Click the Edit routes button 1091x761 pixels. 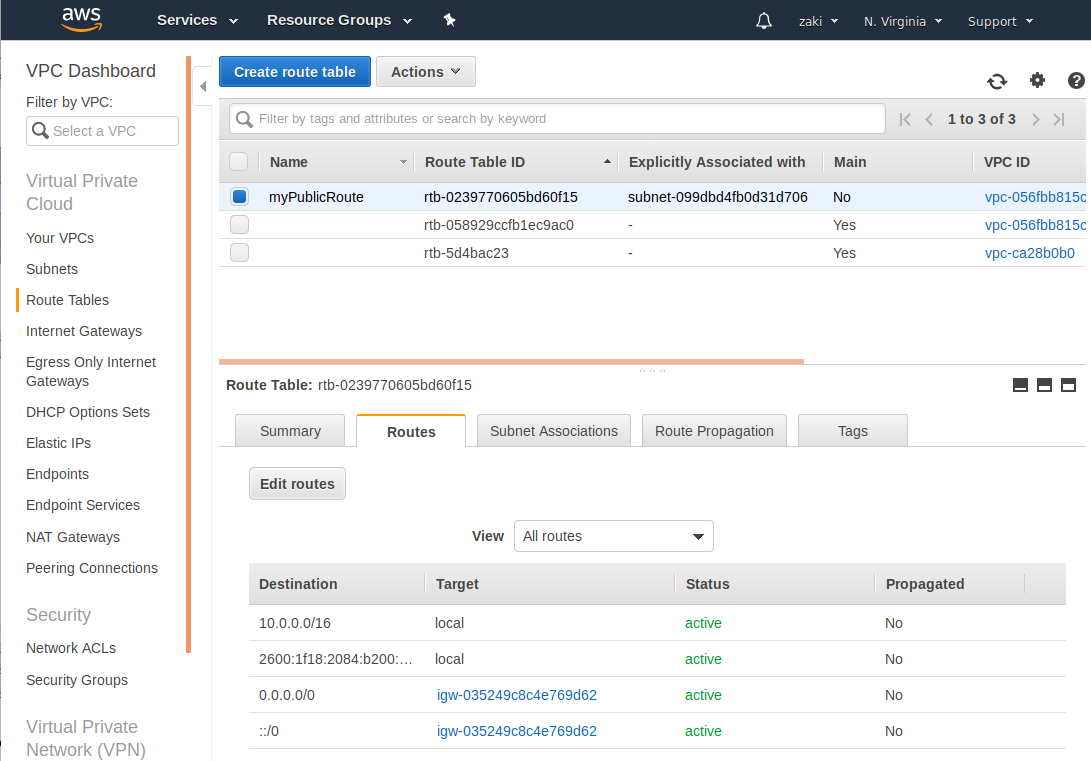pyautogui.click(x=297, y=483)
